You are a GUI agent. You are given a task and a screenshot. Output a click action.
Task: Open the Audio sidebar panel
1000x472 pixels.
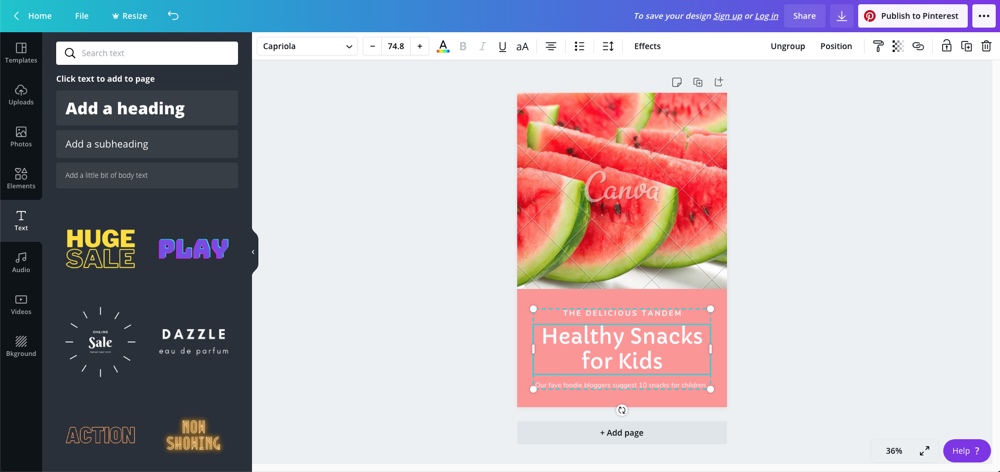[x=21, y=263]
